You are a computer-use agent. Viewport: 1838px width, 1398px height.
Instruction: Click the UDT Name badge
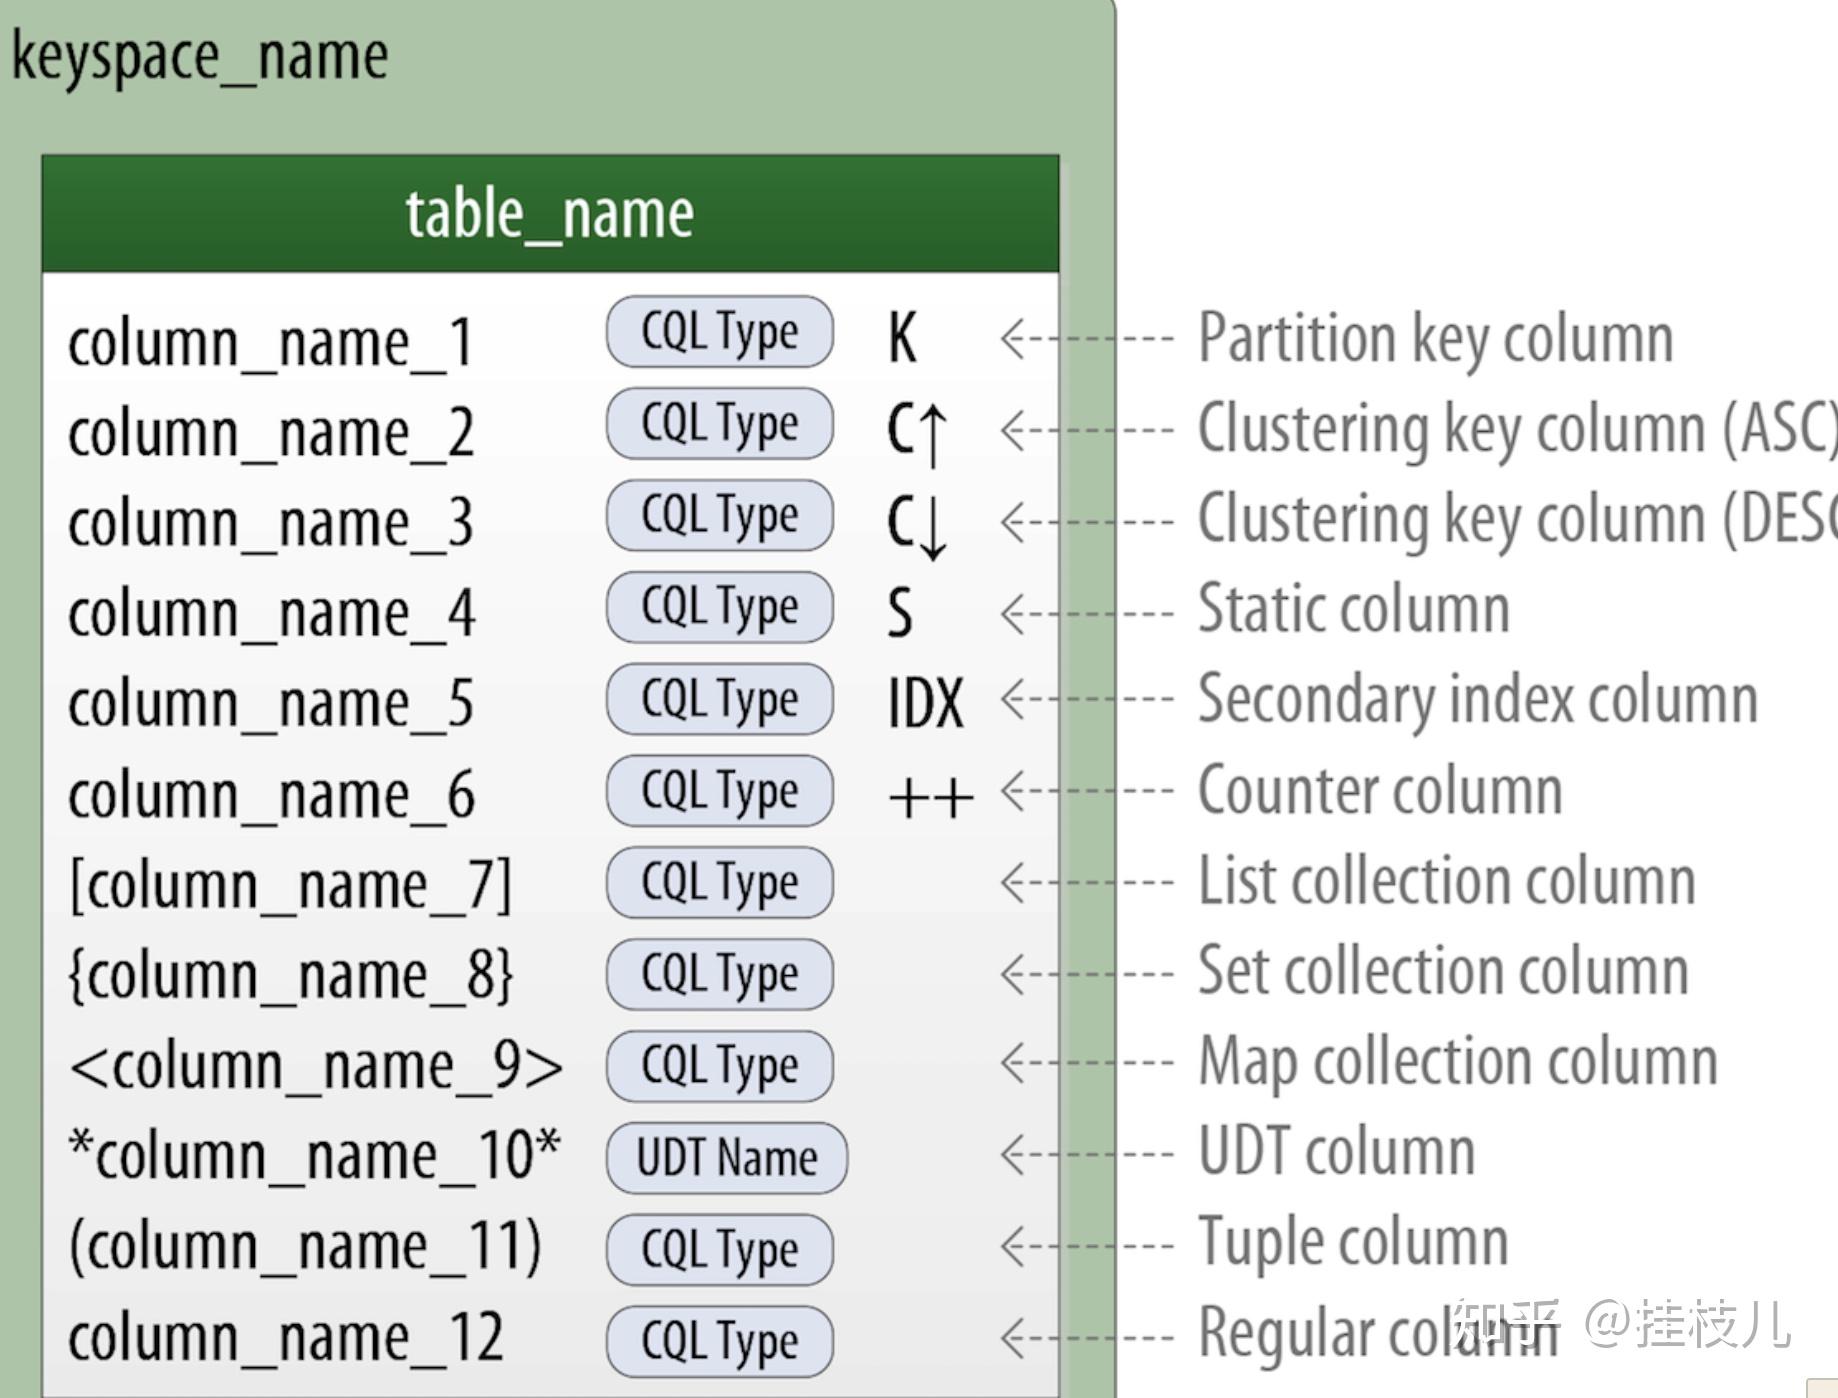pos(727,1159)
